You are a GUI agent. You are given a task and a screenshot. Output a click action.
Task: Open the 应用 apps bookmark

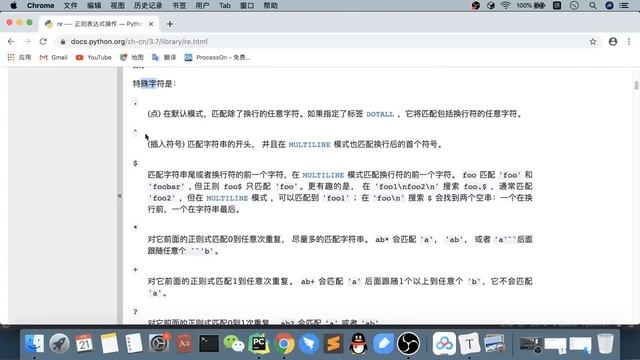[x=19, y=58]
